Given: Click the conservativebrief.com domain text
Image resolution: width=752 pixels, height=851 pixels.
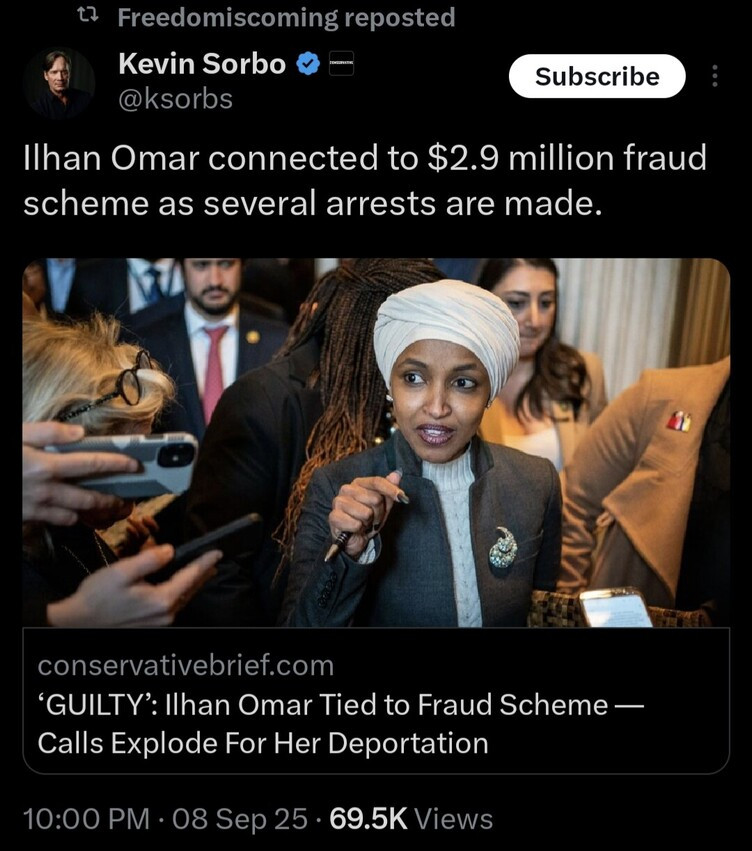Looking at the screenshot, I should (x=186, y=665).
